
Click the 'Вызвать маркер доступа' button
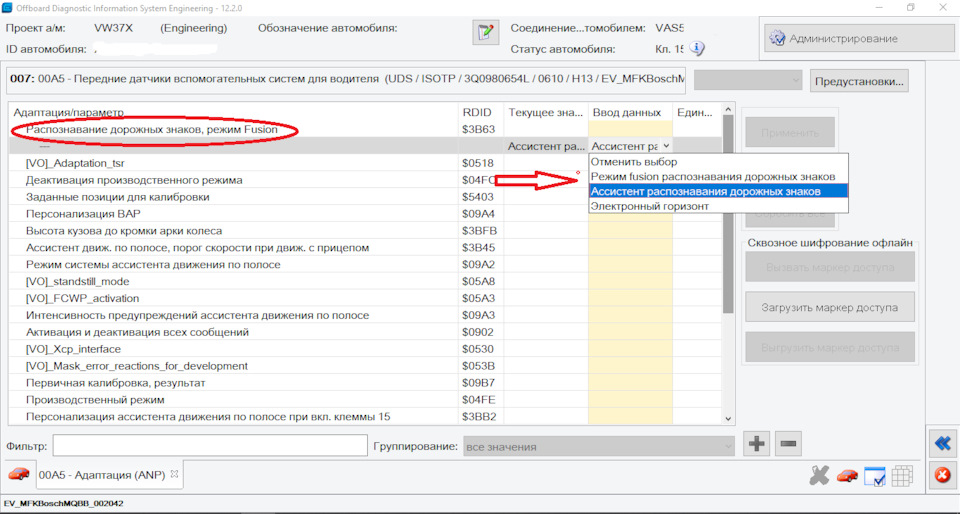(830, 267)
